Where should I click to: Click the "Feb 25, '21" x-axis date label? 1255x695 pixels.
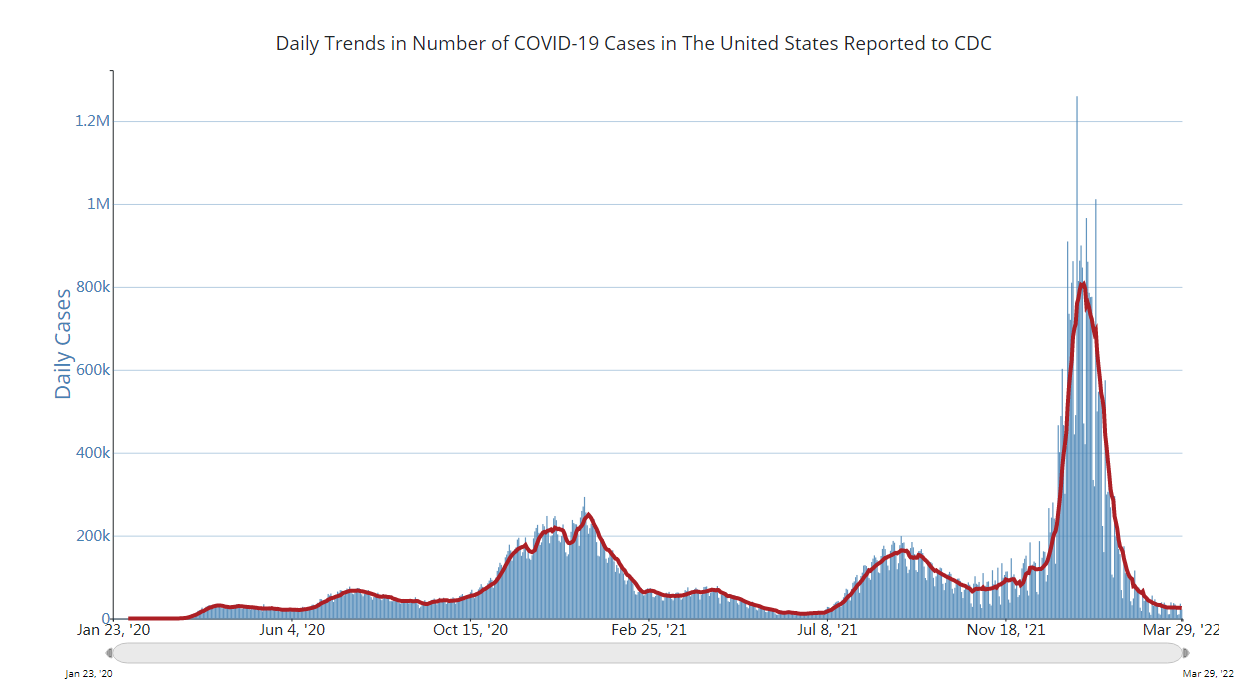coord(649,630)
